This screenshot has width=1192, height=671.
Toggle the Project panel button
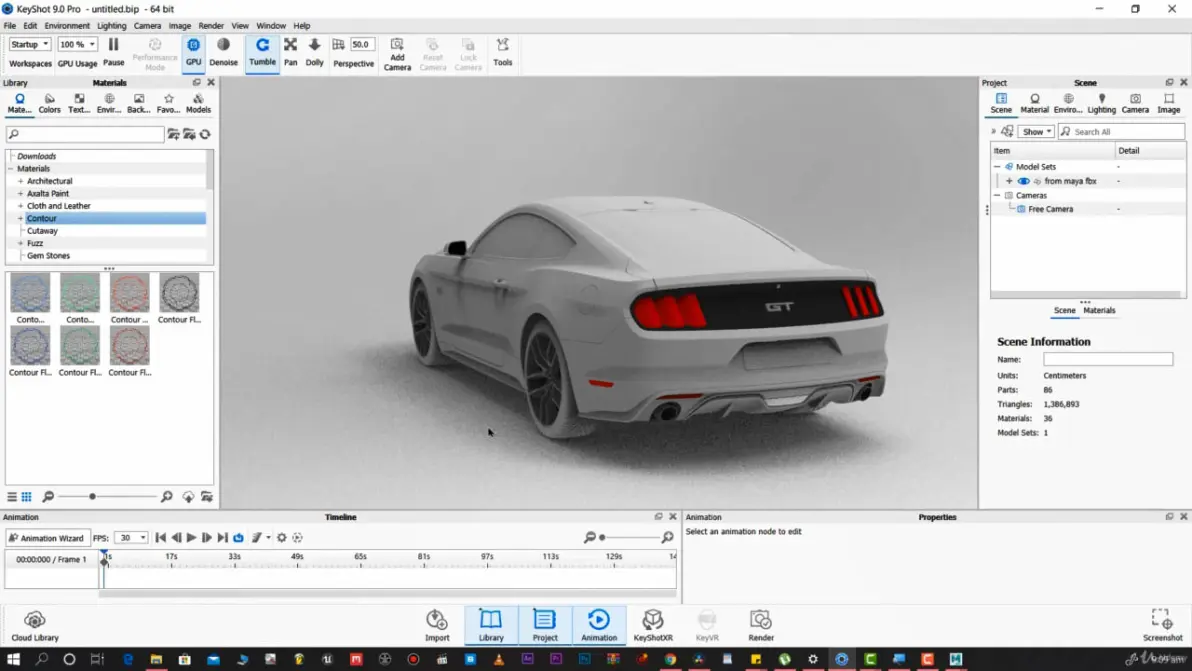545,626
